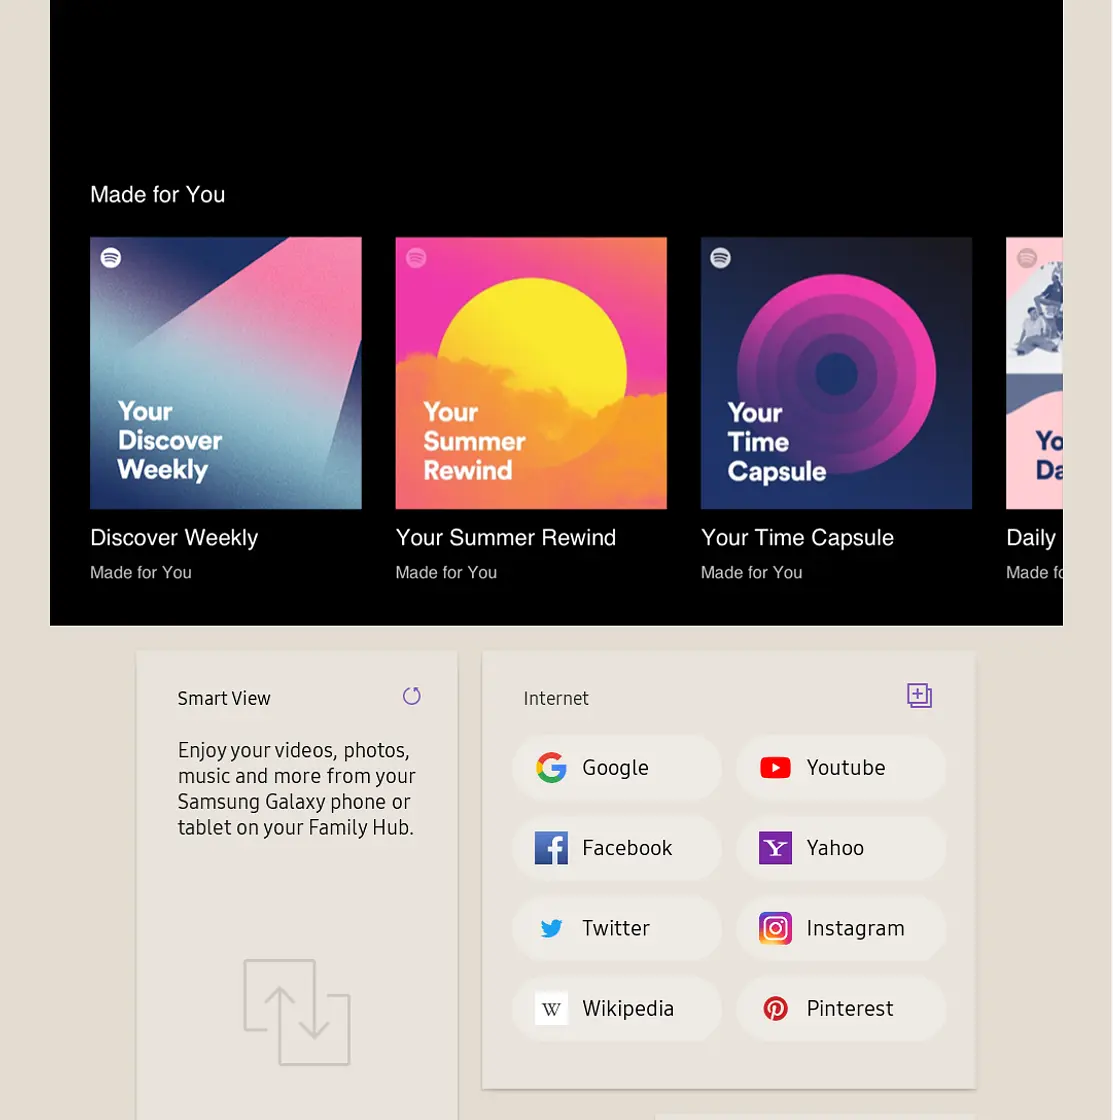Open Wikipedia shortcut label

(x=628, y=1009)
